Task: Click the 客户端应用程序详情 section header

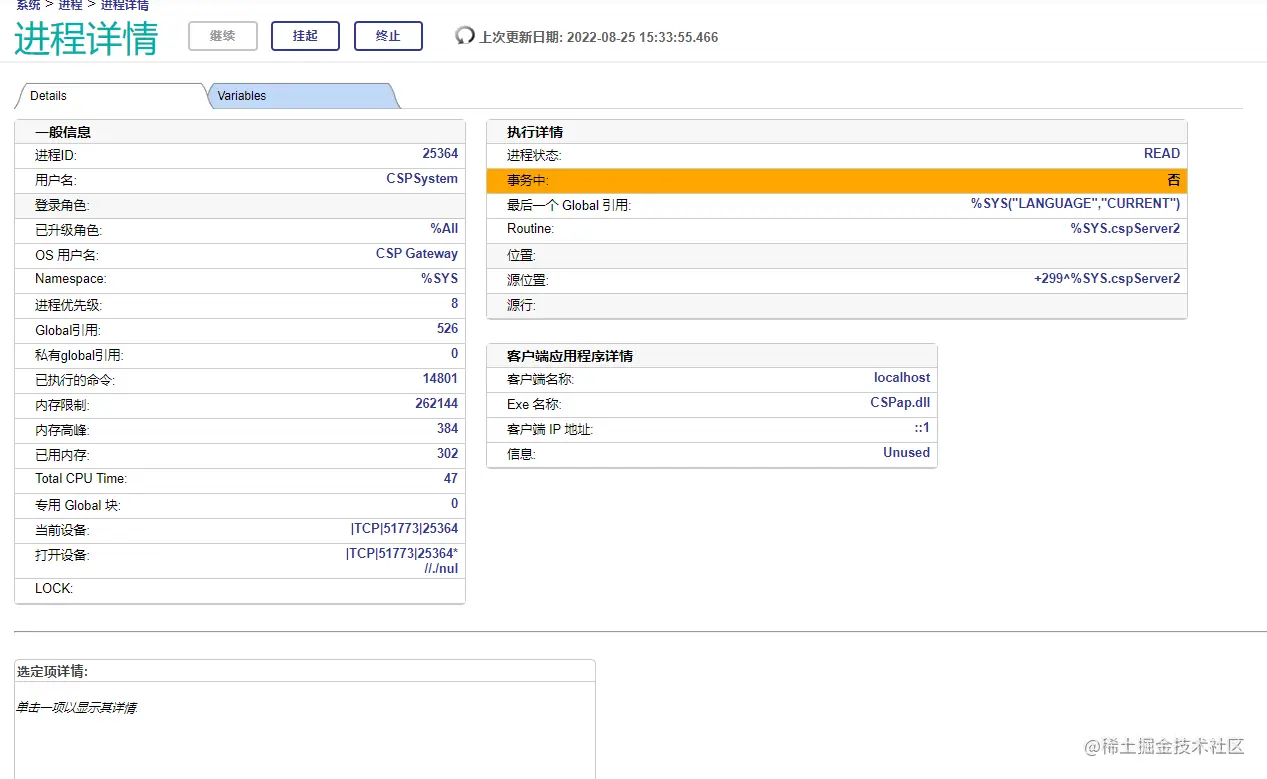Action: click(x=570, y=356)
